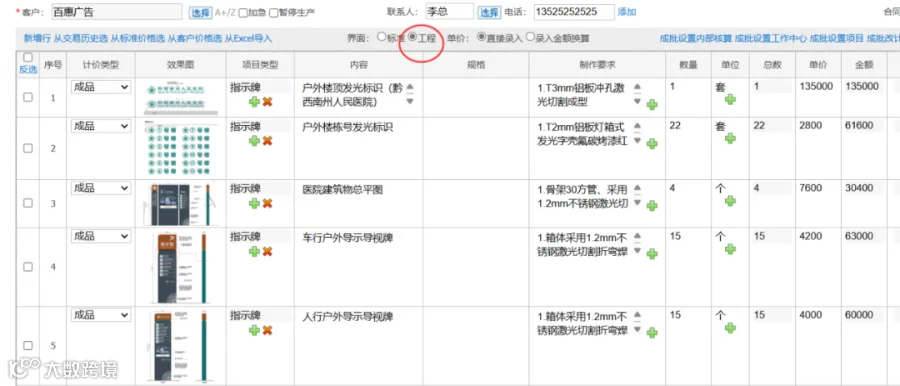Open 计价类型 dropdown in row 4

(x=101, y=237)
